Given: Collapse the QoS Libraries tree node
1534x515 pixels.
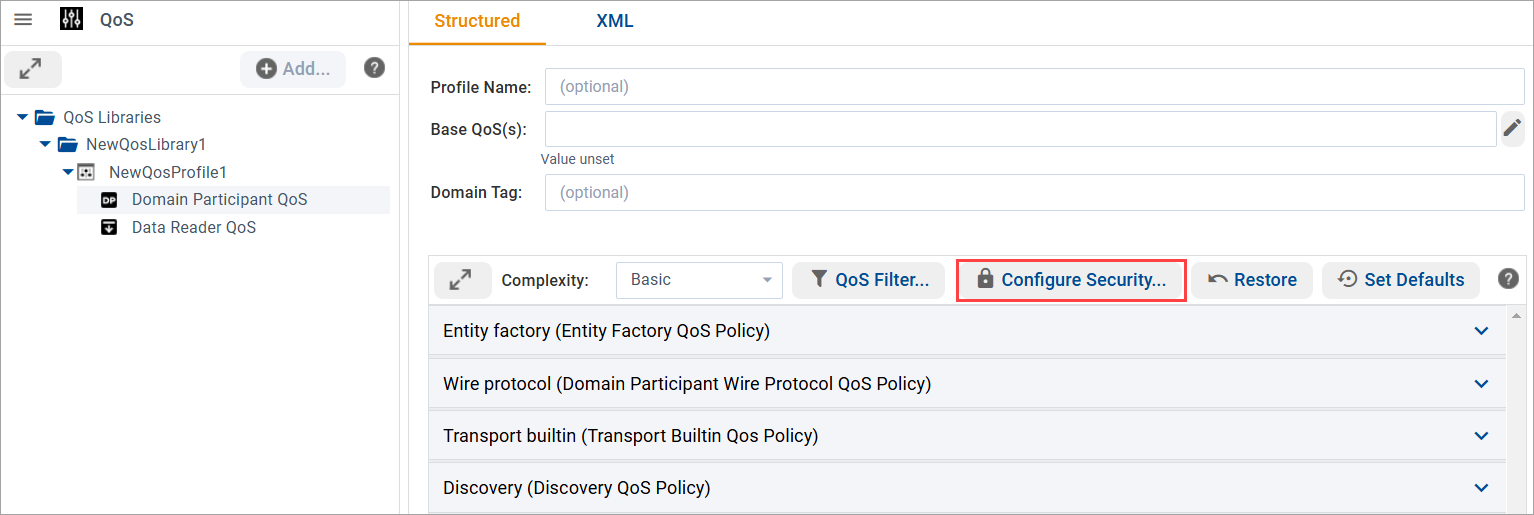Looking at the screenshot, I should pyautogui.click(x=23, y=117).
